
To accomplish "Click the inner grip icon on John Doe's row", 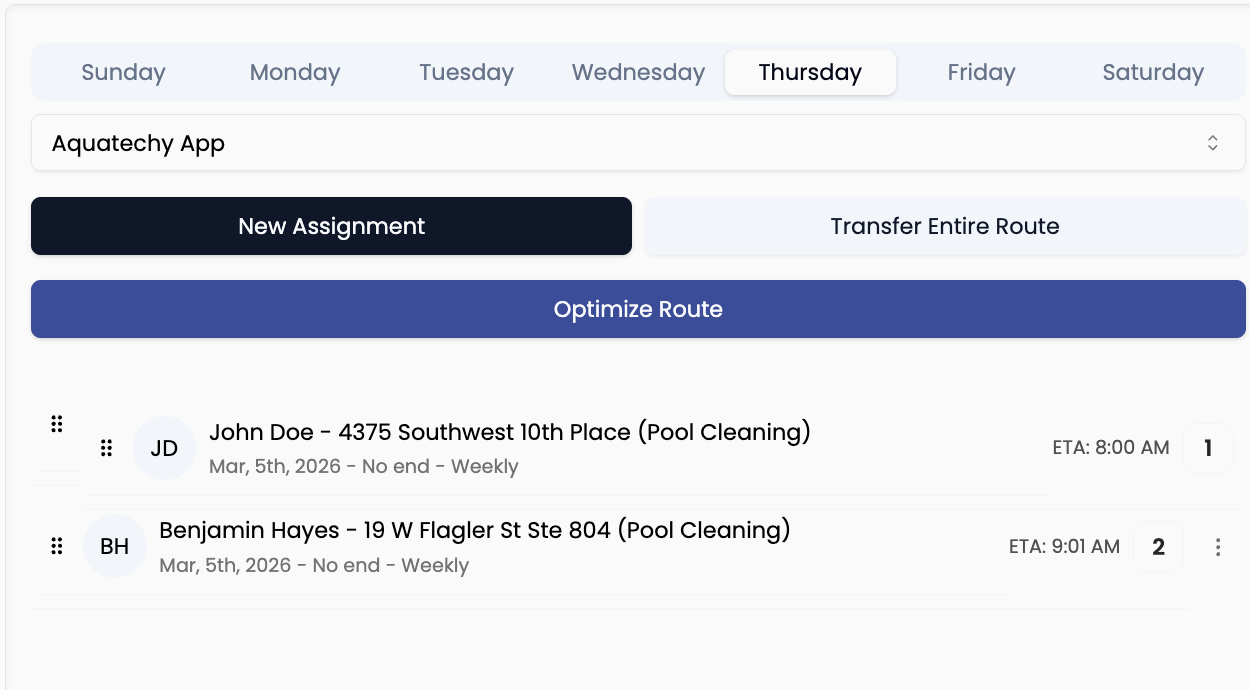I will pyautogui.click(x=106, y=448).
